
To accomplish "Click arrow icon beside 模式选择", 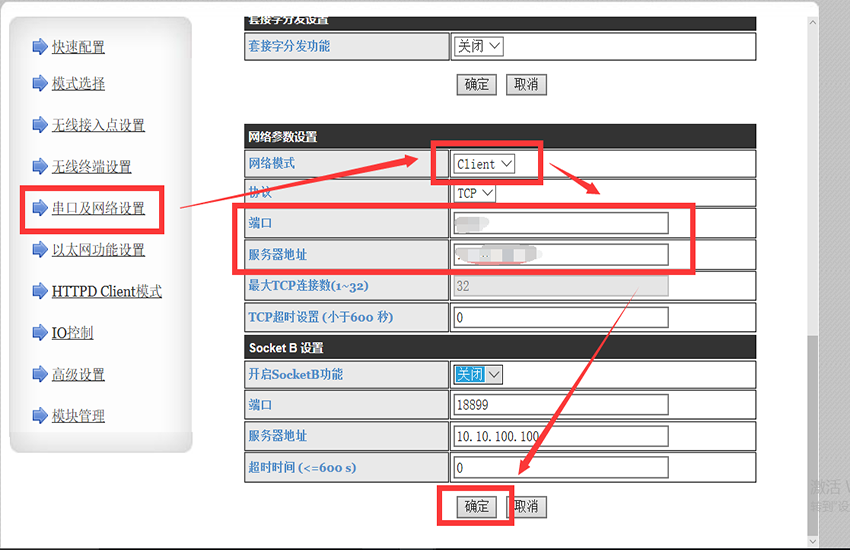I will 39,84.
